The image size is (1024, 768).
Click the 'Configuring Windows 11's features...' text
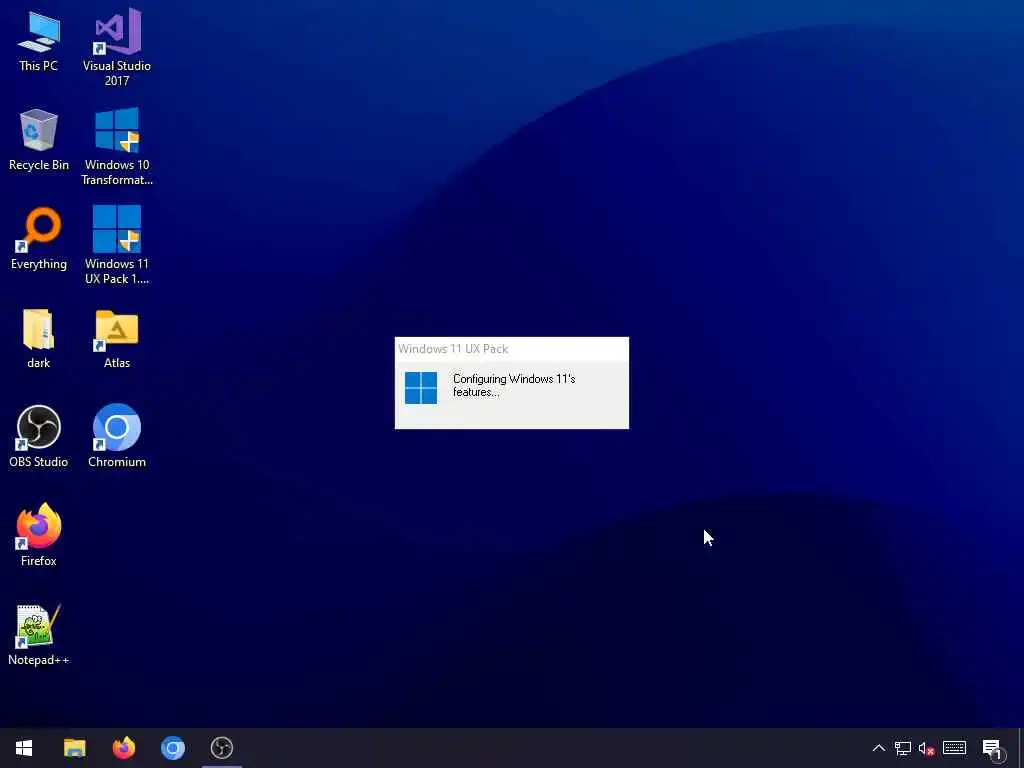click(514, 385)
